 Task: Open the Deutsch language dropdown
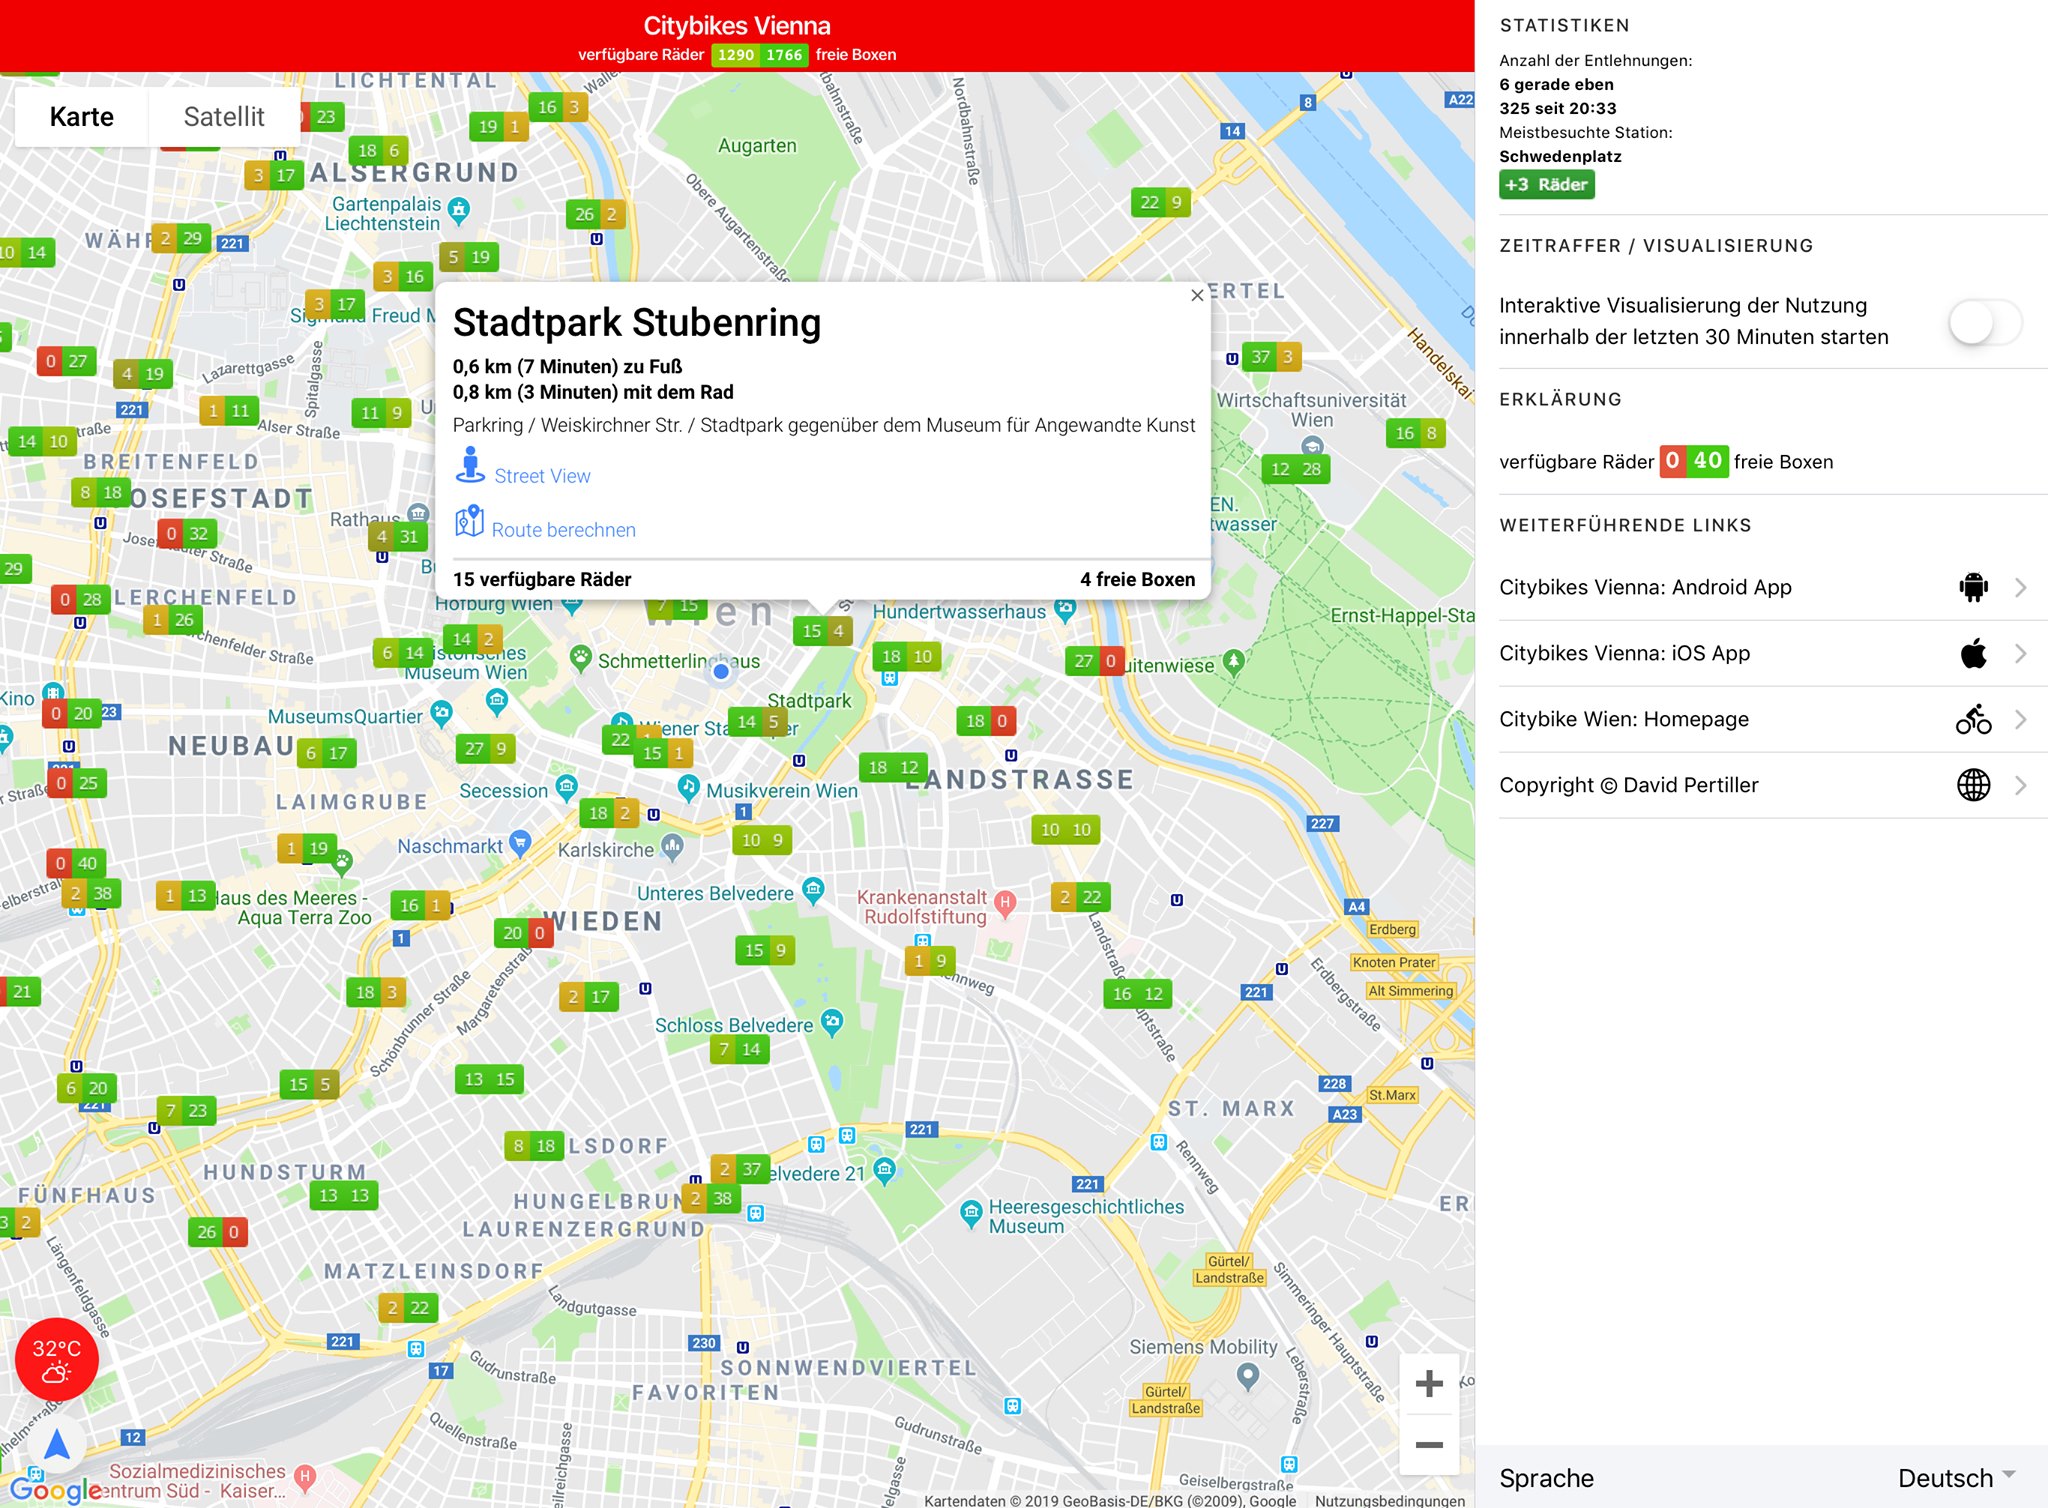click(x=1956, y=1478)
